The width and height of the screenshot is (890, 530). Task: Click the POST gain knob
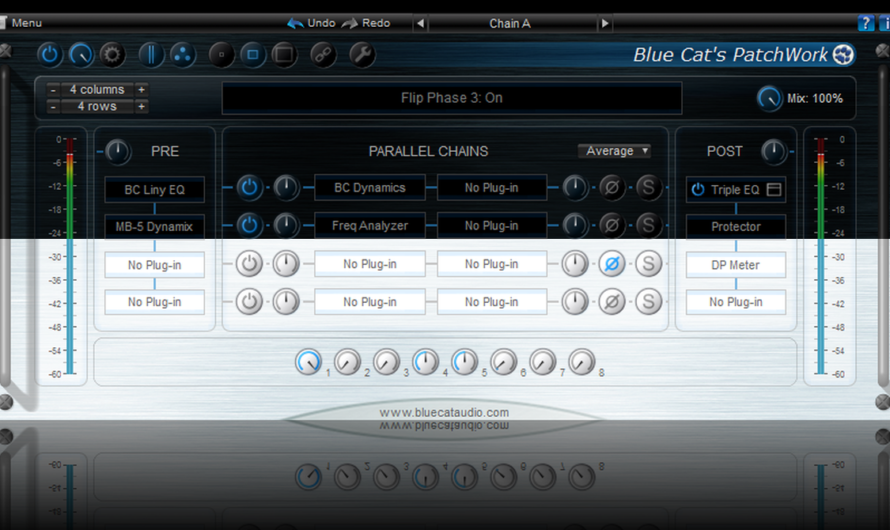pyautogui.click(x=774, y=152)
